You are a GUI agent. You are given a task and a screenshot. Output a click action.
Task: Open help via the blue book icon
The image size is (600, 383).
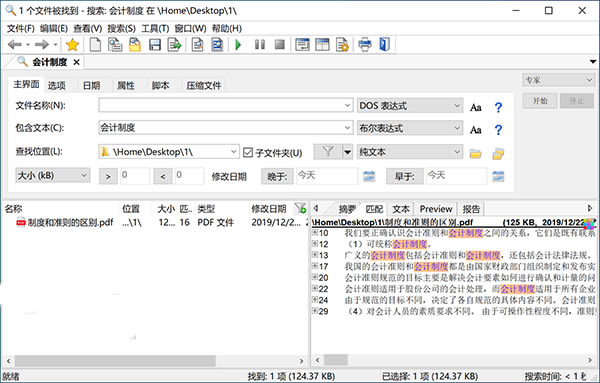(384, 45)
